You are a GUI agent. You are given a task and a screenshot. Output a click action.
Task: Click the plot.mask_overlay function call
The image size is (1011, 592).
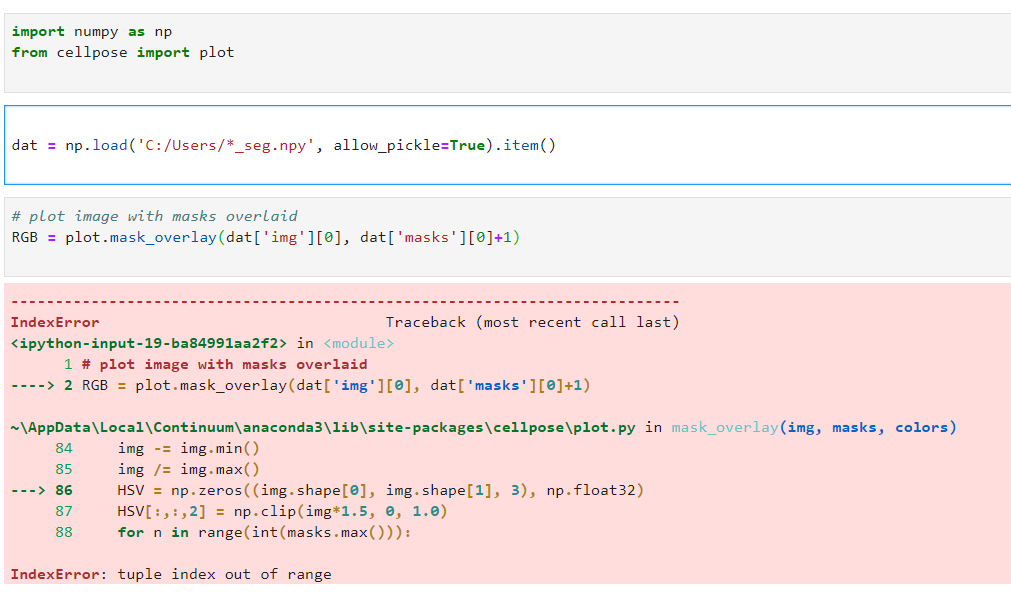pos(135,237)
